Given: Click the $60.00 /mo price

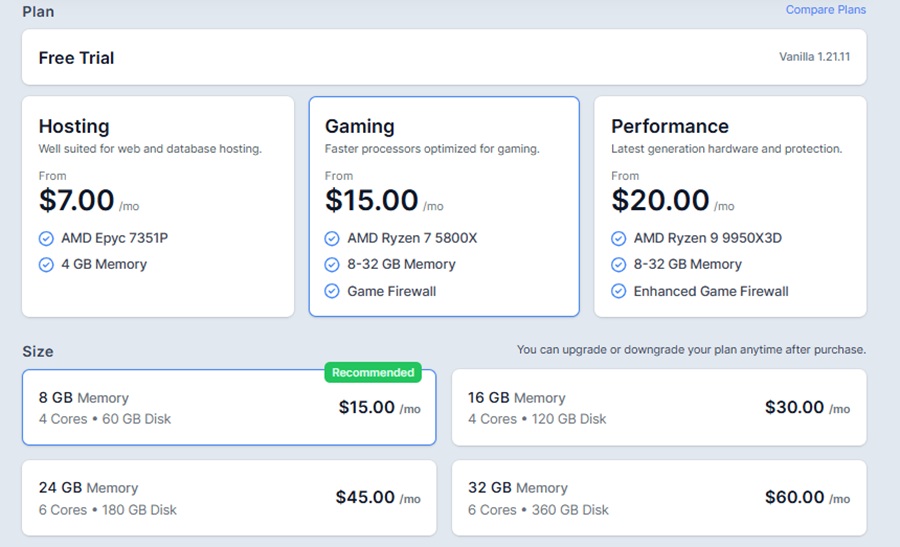Looking at the screenshot, I should tap(806, 498).
